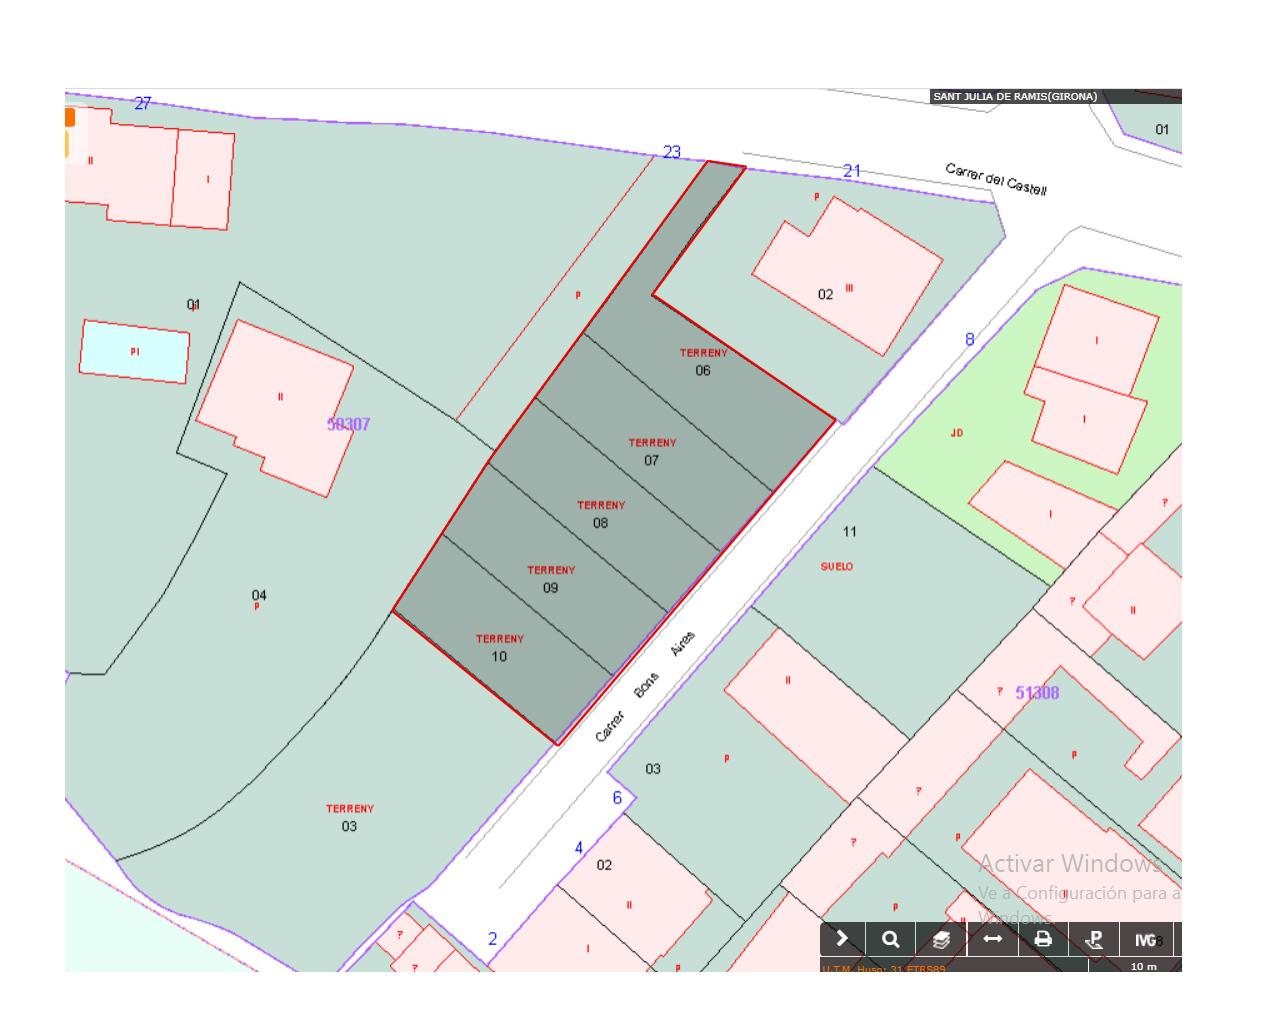Click the SANT JULIA DE RAMIS(GIRONA) label

1014,97
